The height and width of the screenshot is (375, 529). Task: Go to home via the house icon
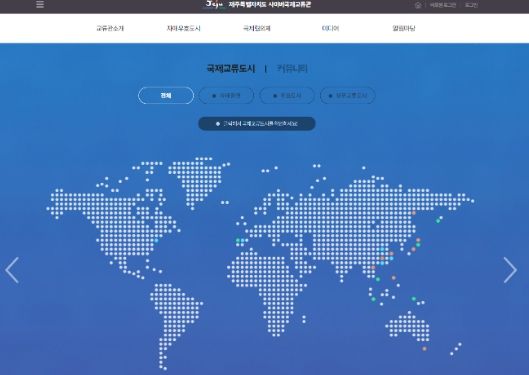(x=418, y=5)
